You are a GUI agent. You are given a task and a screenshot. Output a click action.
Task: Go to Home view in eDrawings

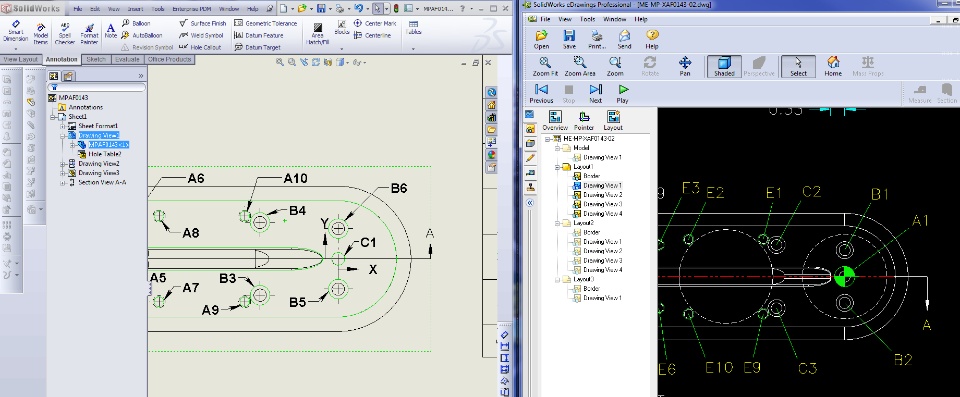click(833, 67)
